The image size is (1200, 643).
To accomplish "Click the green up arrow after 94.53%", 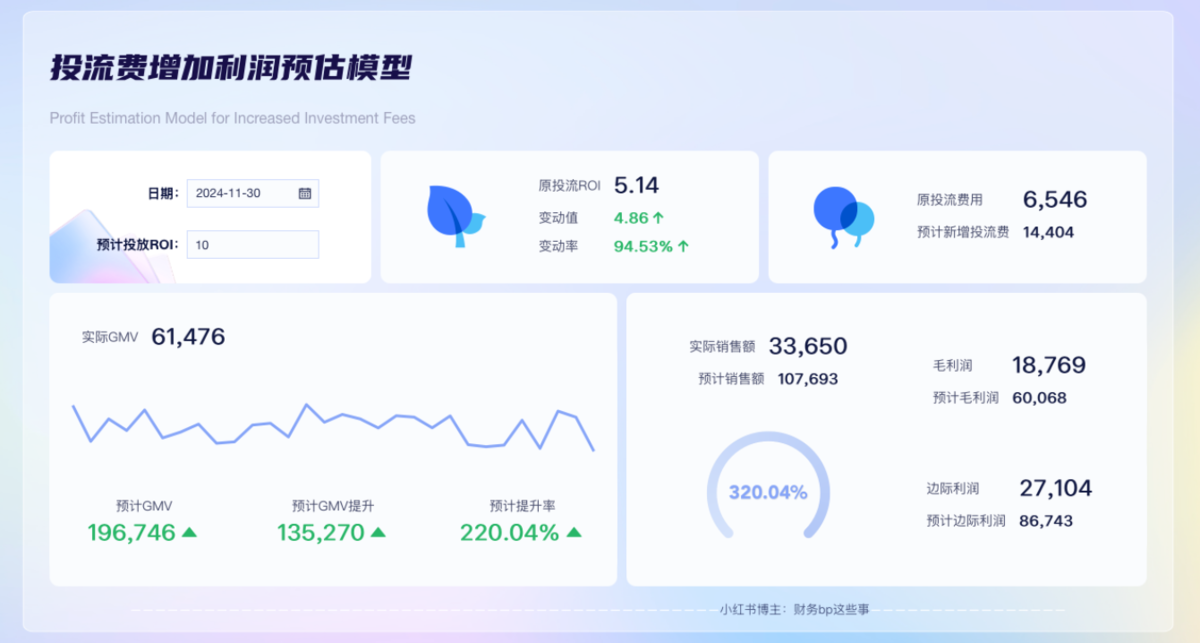I will pos(684,246).
